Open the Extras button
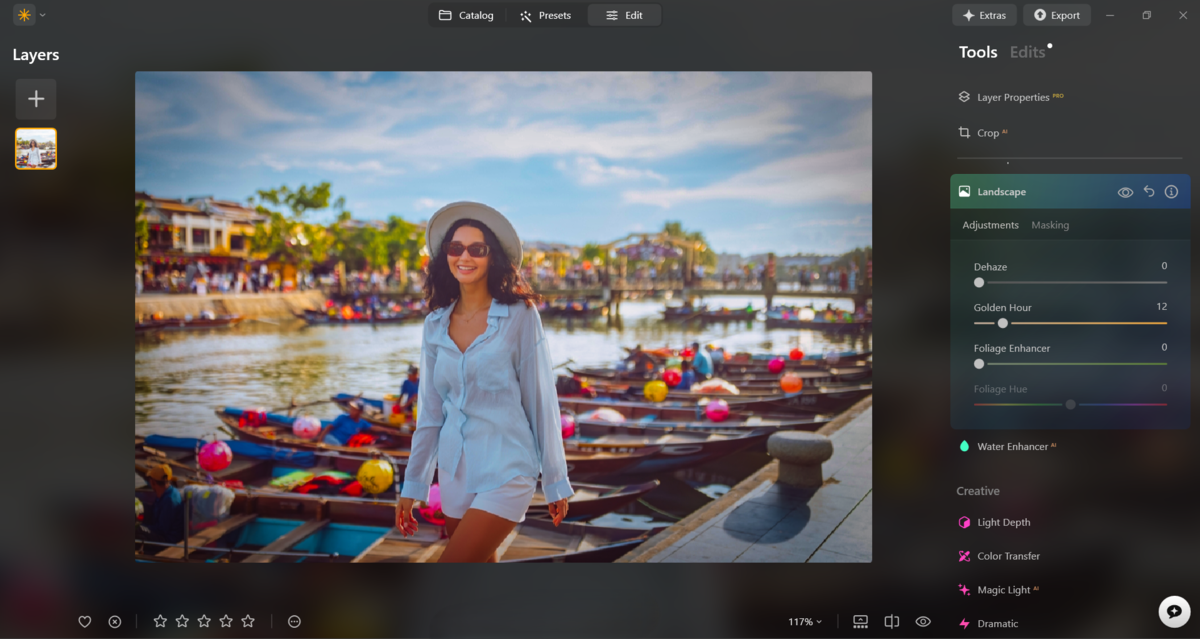The image size is (1200, 639). [984, 15]
